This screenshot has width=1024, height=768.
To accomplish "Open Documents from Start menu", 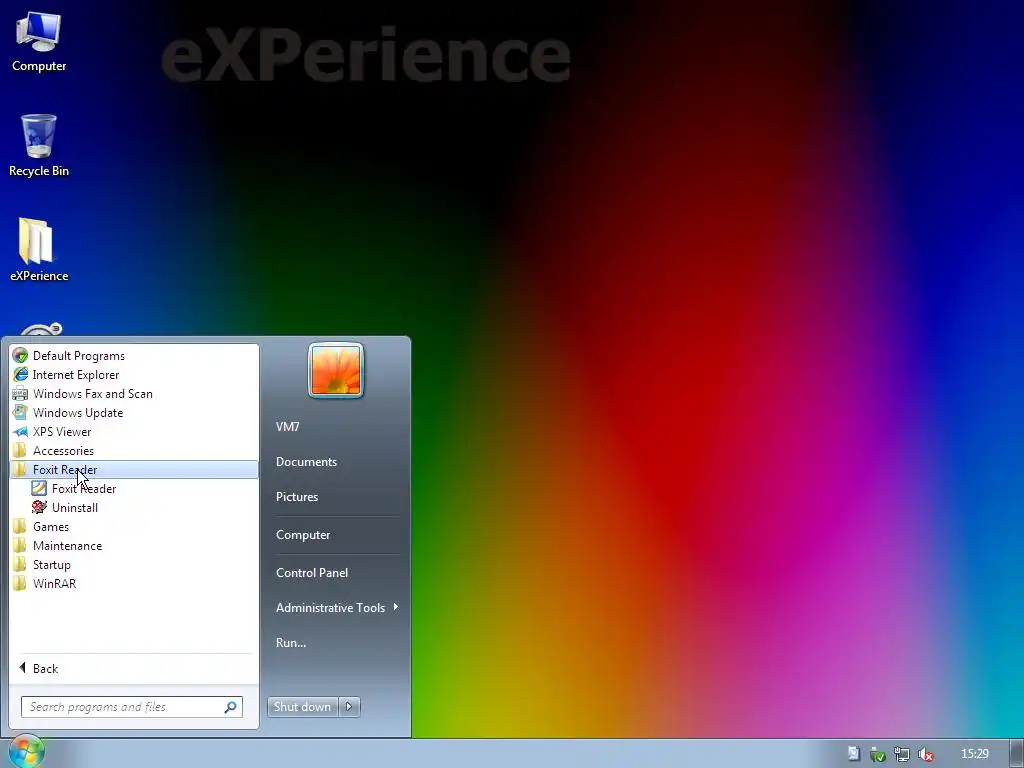I will coord(306,462).
